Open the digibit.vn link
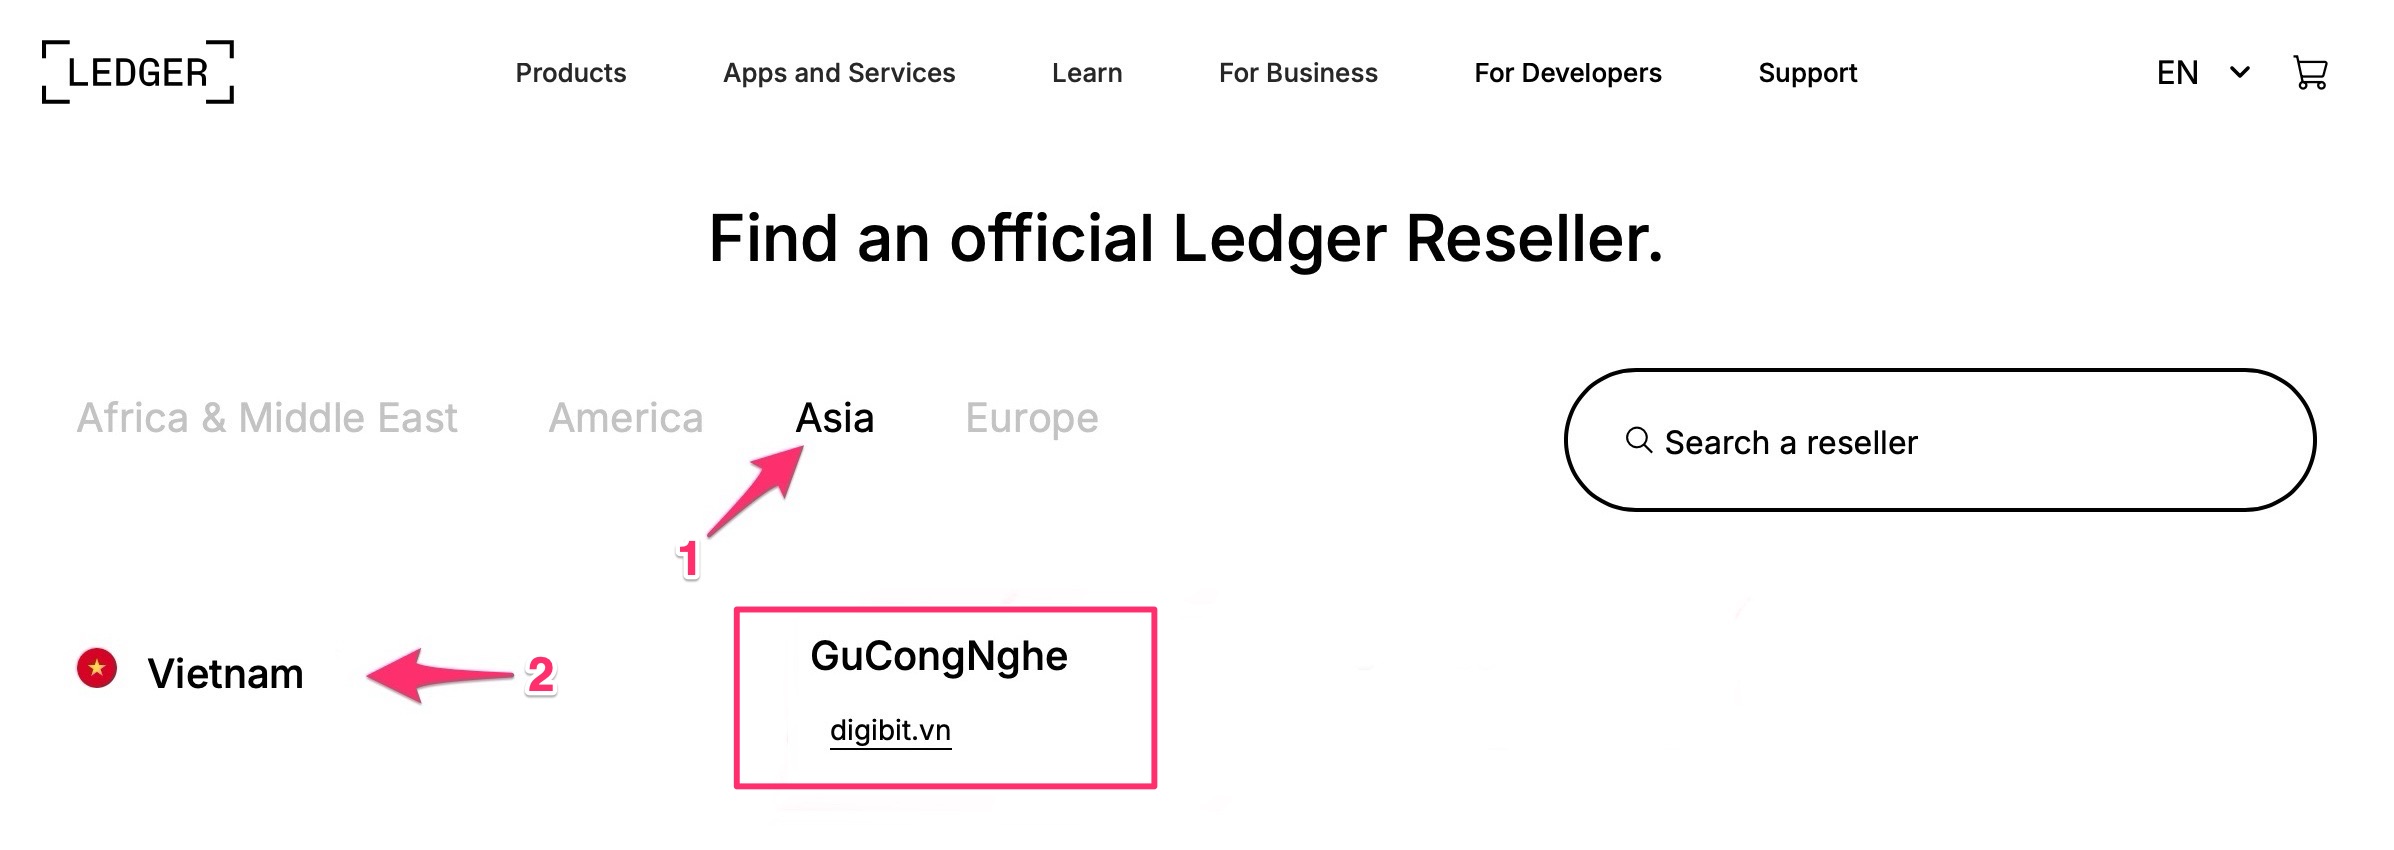The height and width of the screenshot is (850, 2394). click(x=890, y=731)
